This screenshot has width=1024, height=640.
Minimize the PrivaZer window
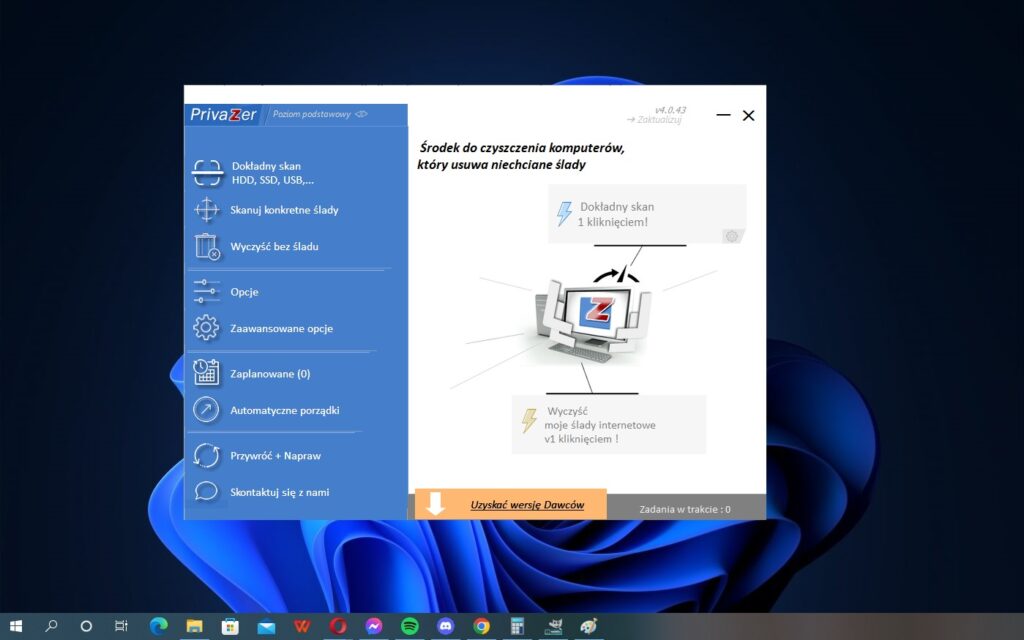pos(723,115)
